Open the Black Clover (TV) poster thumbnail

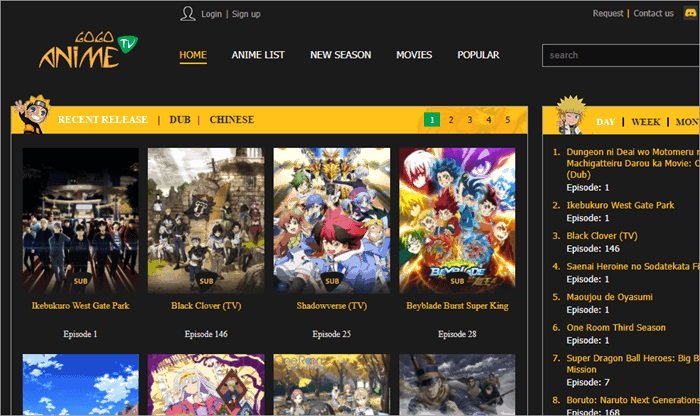point(206,221)
